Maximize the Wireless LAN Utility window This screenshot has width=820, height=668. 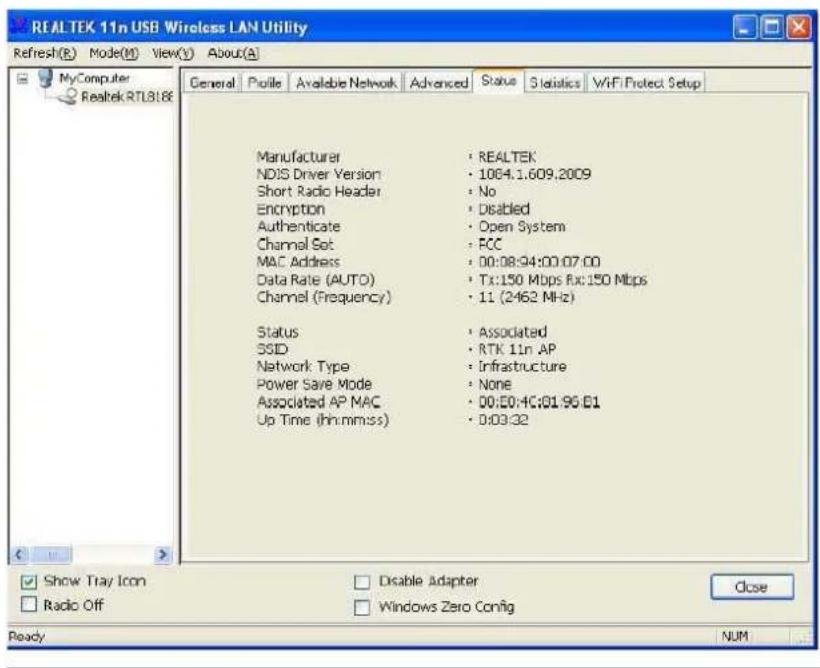pos(771,27)
